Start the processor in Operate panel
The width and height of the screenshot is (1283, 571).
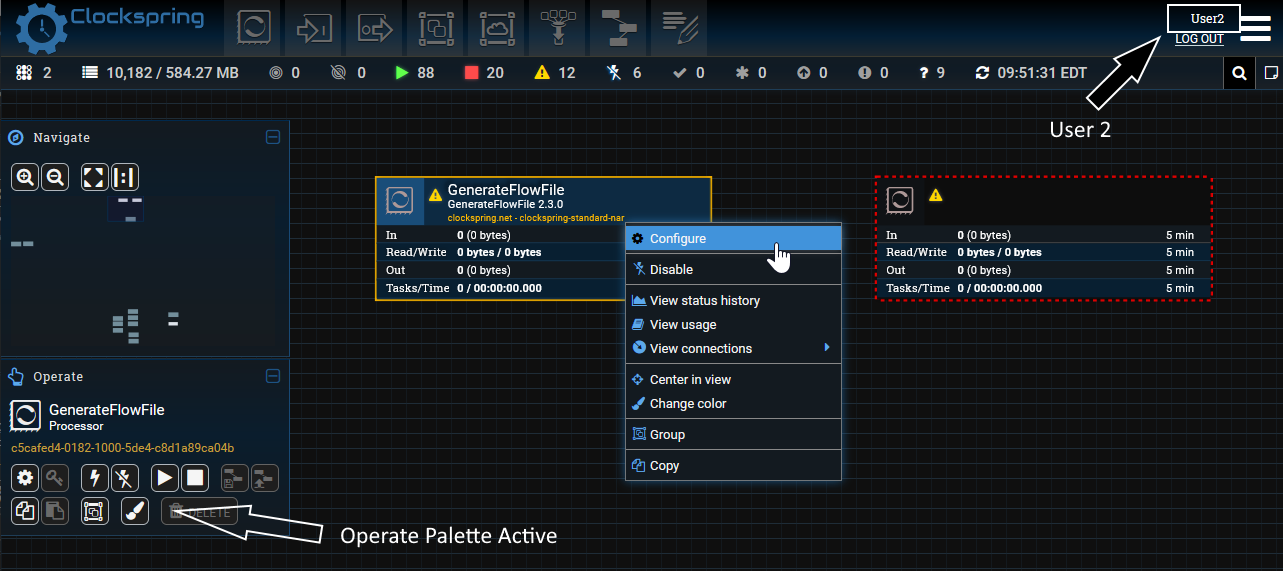coord(165,478)
